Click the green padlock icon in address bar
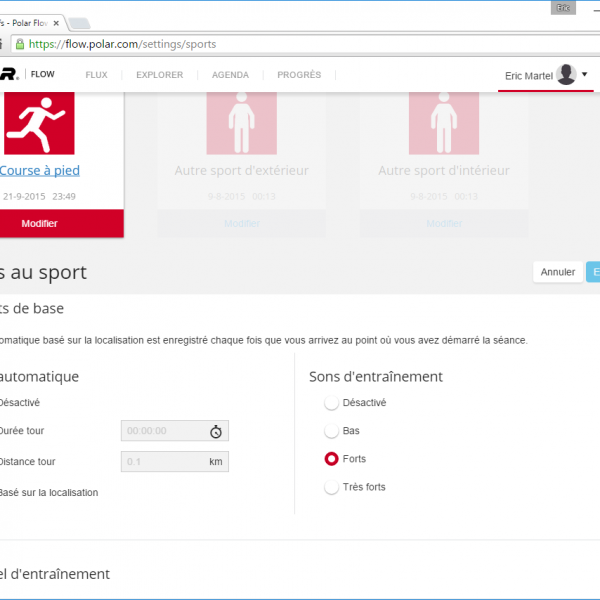600x600 pixels. pyautogui.click(x=19, y=44)
